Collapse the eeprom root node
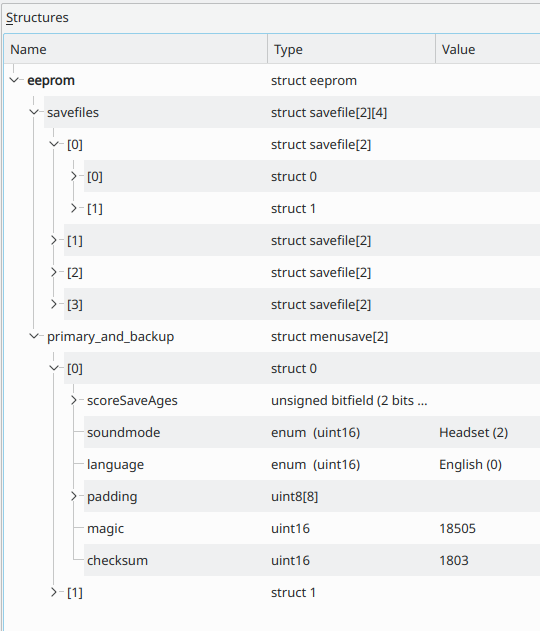 click(x=14, y=80)
